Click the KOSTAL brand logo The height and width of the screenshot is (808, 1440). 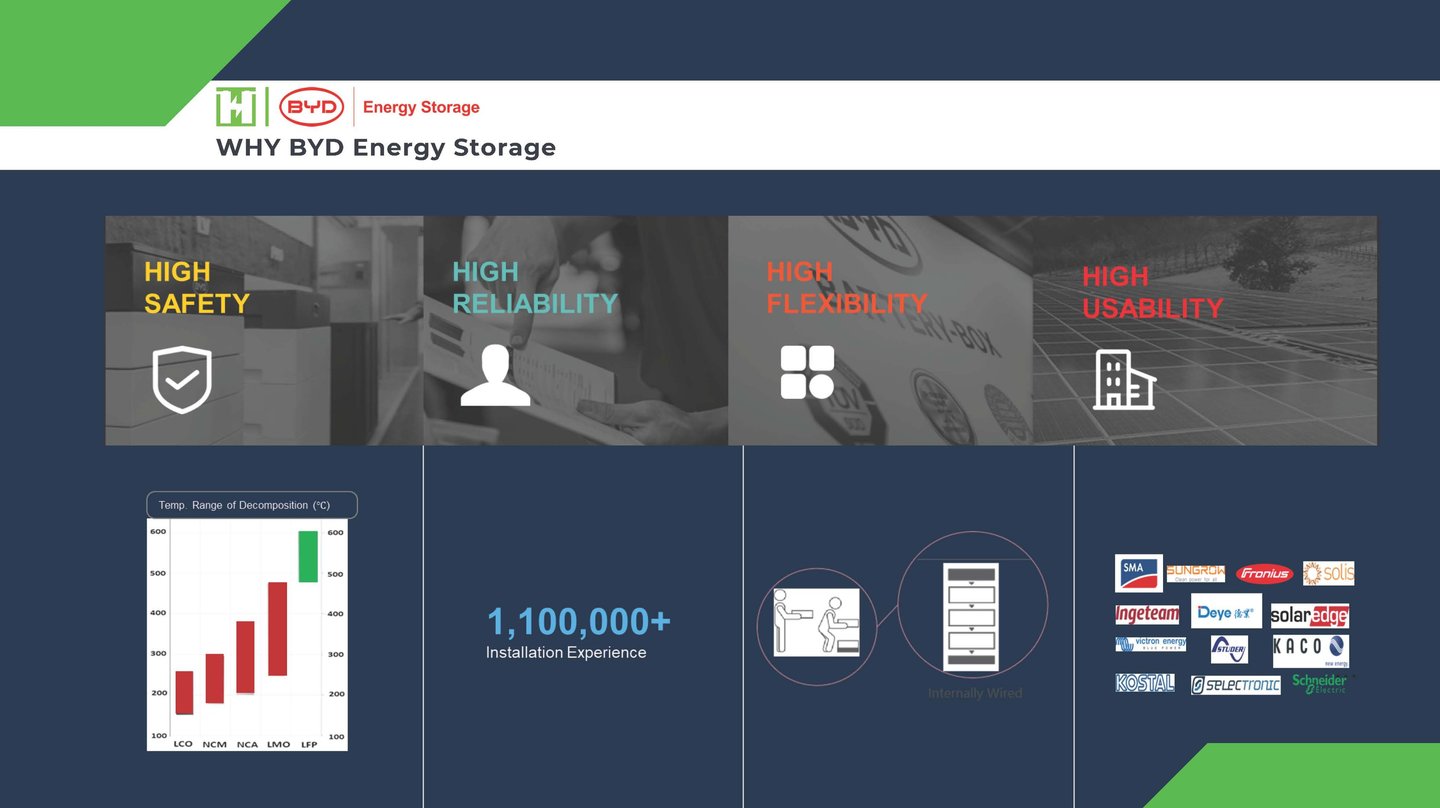pos(1145,683)
